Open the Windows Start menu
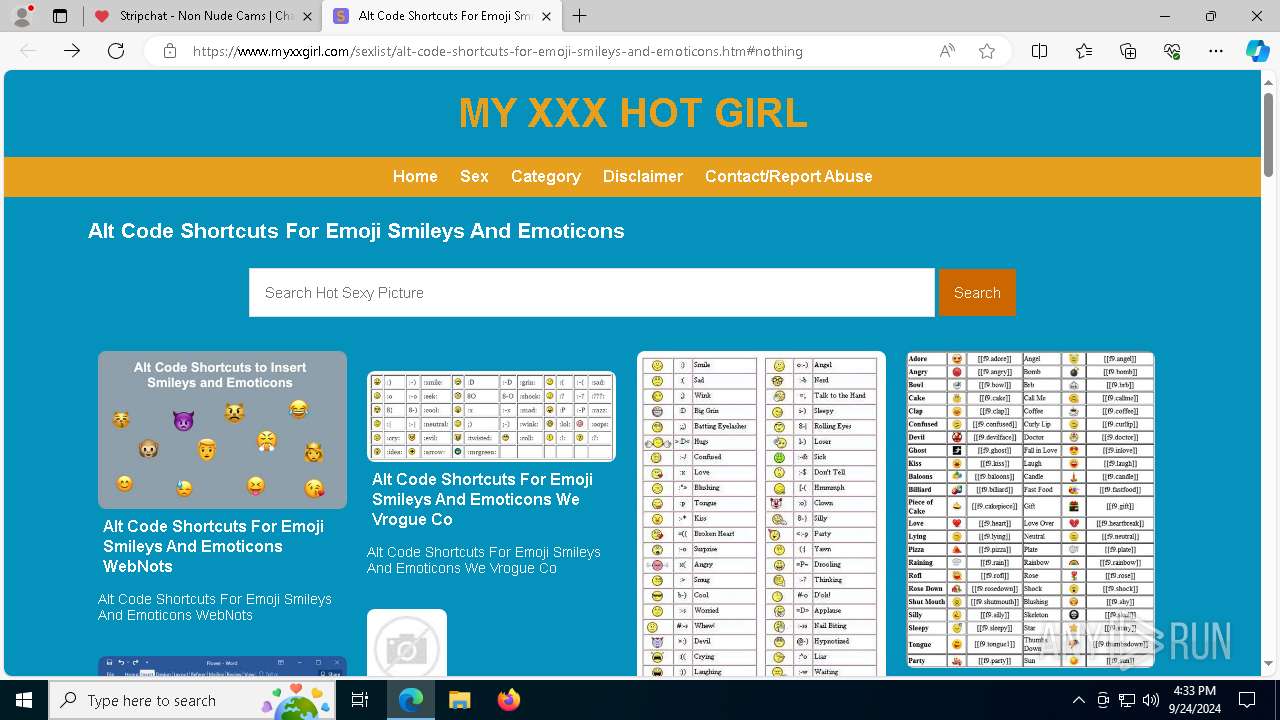The image size is (1280, 720). click(x=24, y=700)
